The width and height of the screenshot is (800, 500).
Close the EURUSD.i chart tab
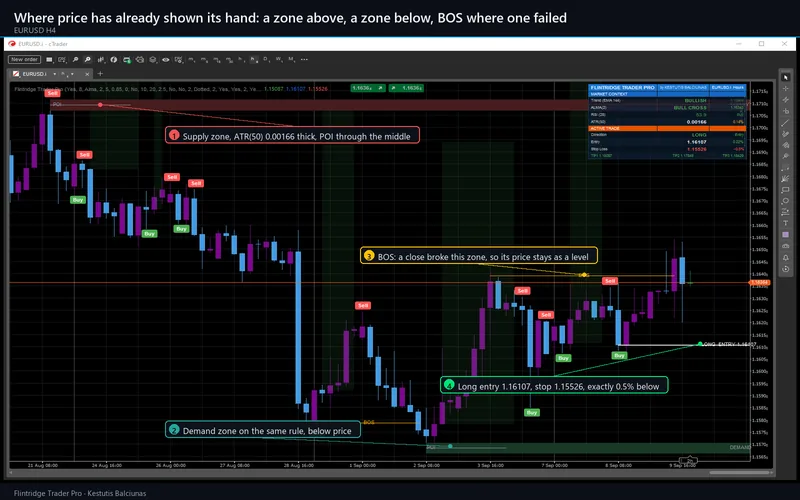click(x=87, y=74)
